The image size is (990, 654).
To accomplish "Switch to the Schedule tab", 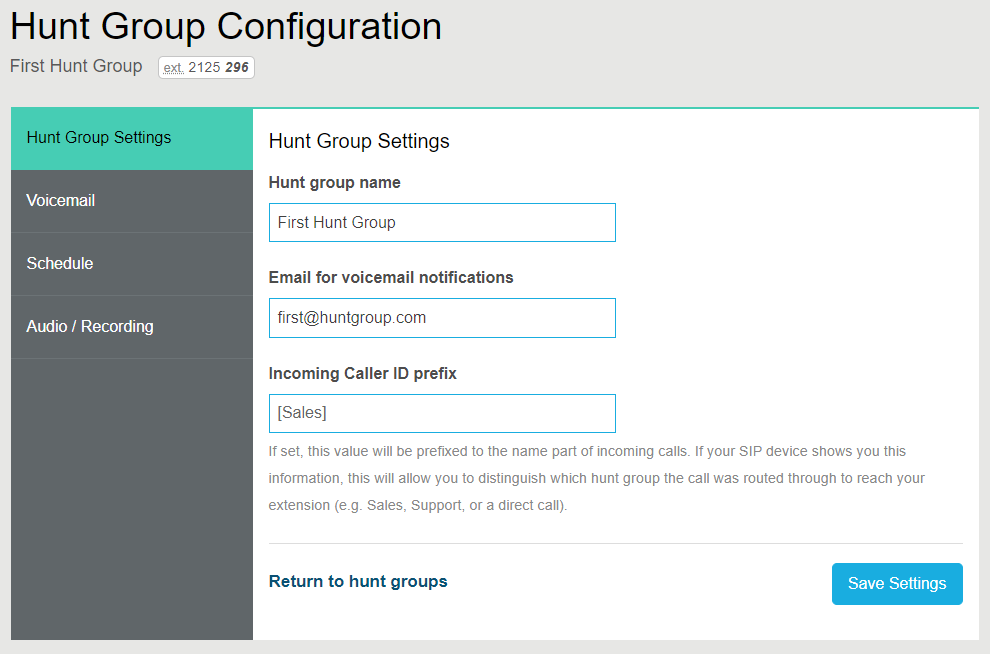I will click(59, 263).
